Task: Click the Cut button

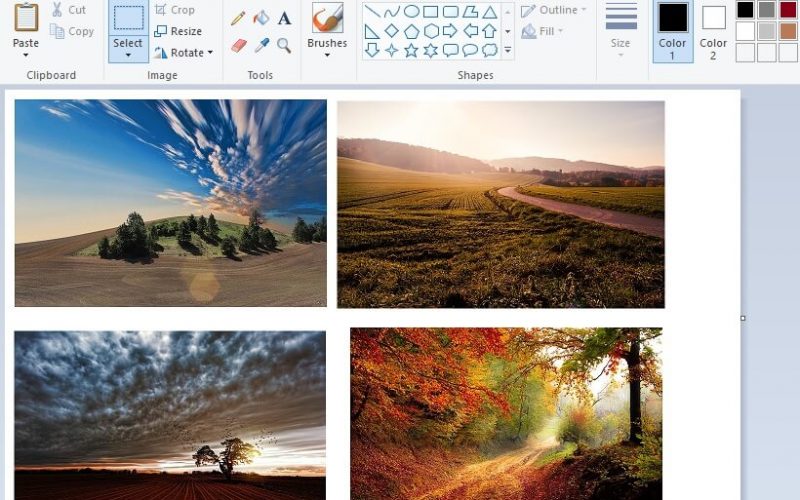Action: tap(69, 10)
